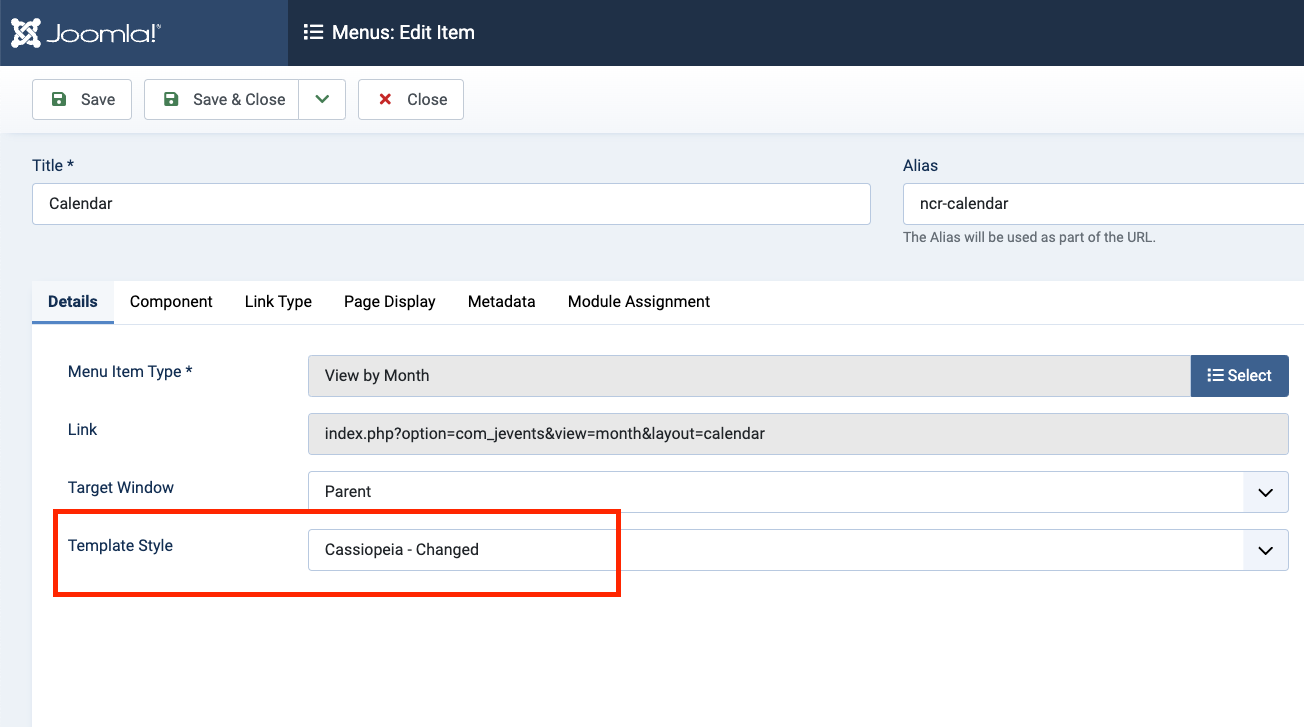The height and width of the screenshot is (727, 1304).
Task: Click the Title field containing Calendar
Action: pos(451,204)
